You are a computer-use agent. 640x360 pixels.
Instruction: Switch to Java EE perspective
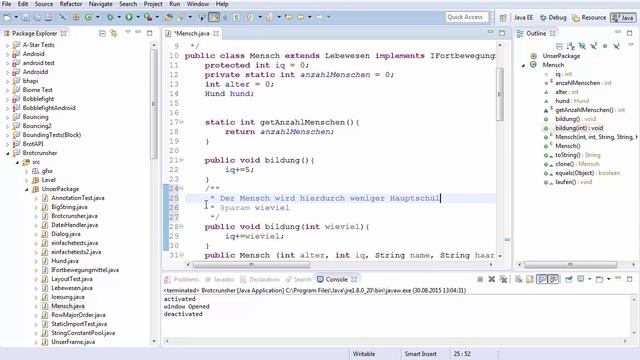tap(523, 18)
